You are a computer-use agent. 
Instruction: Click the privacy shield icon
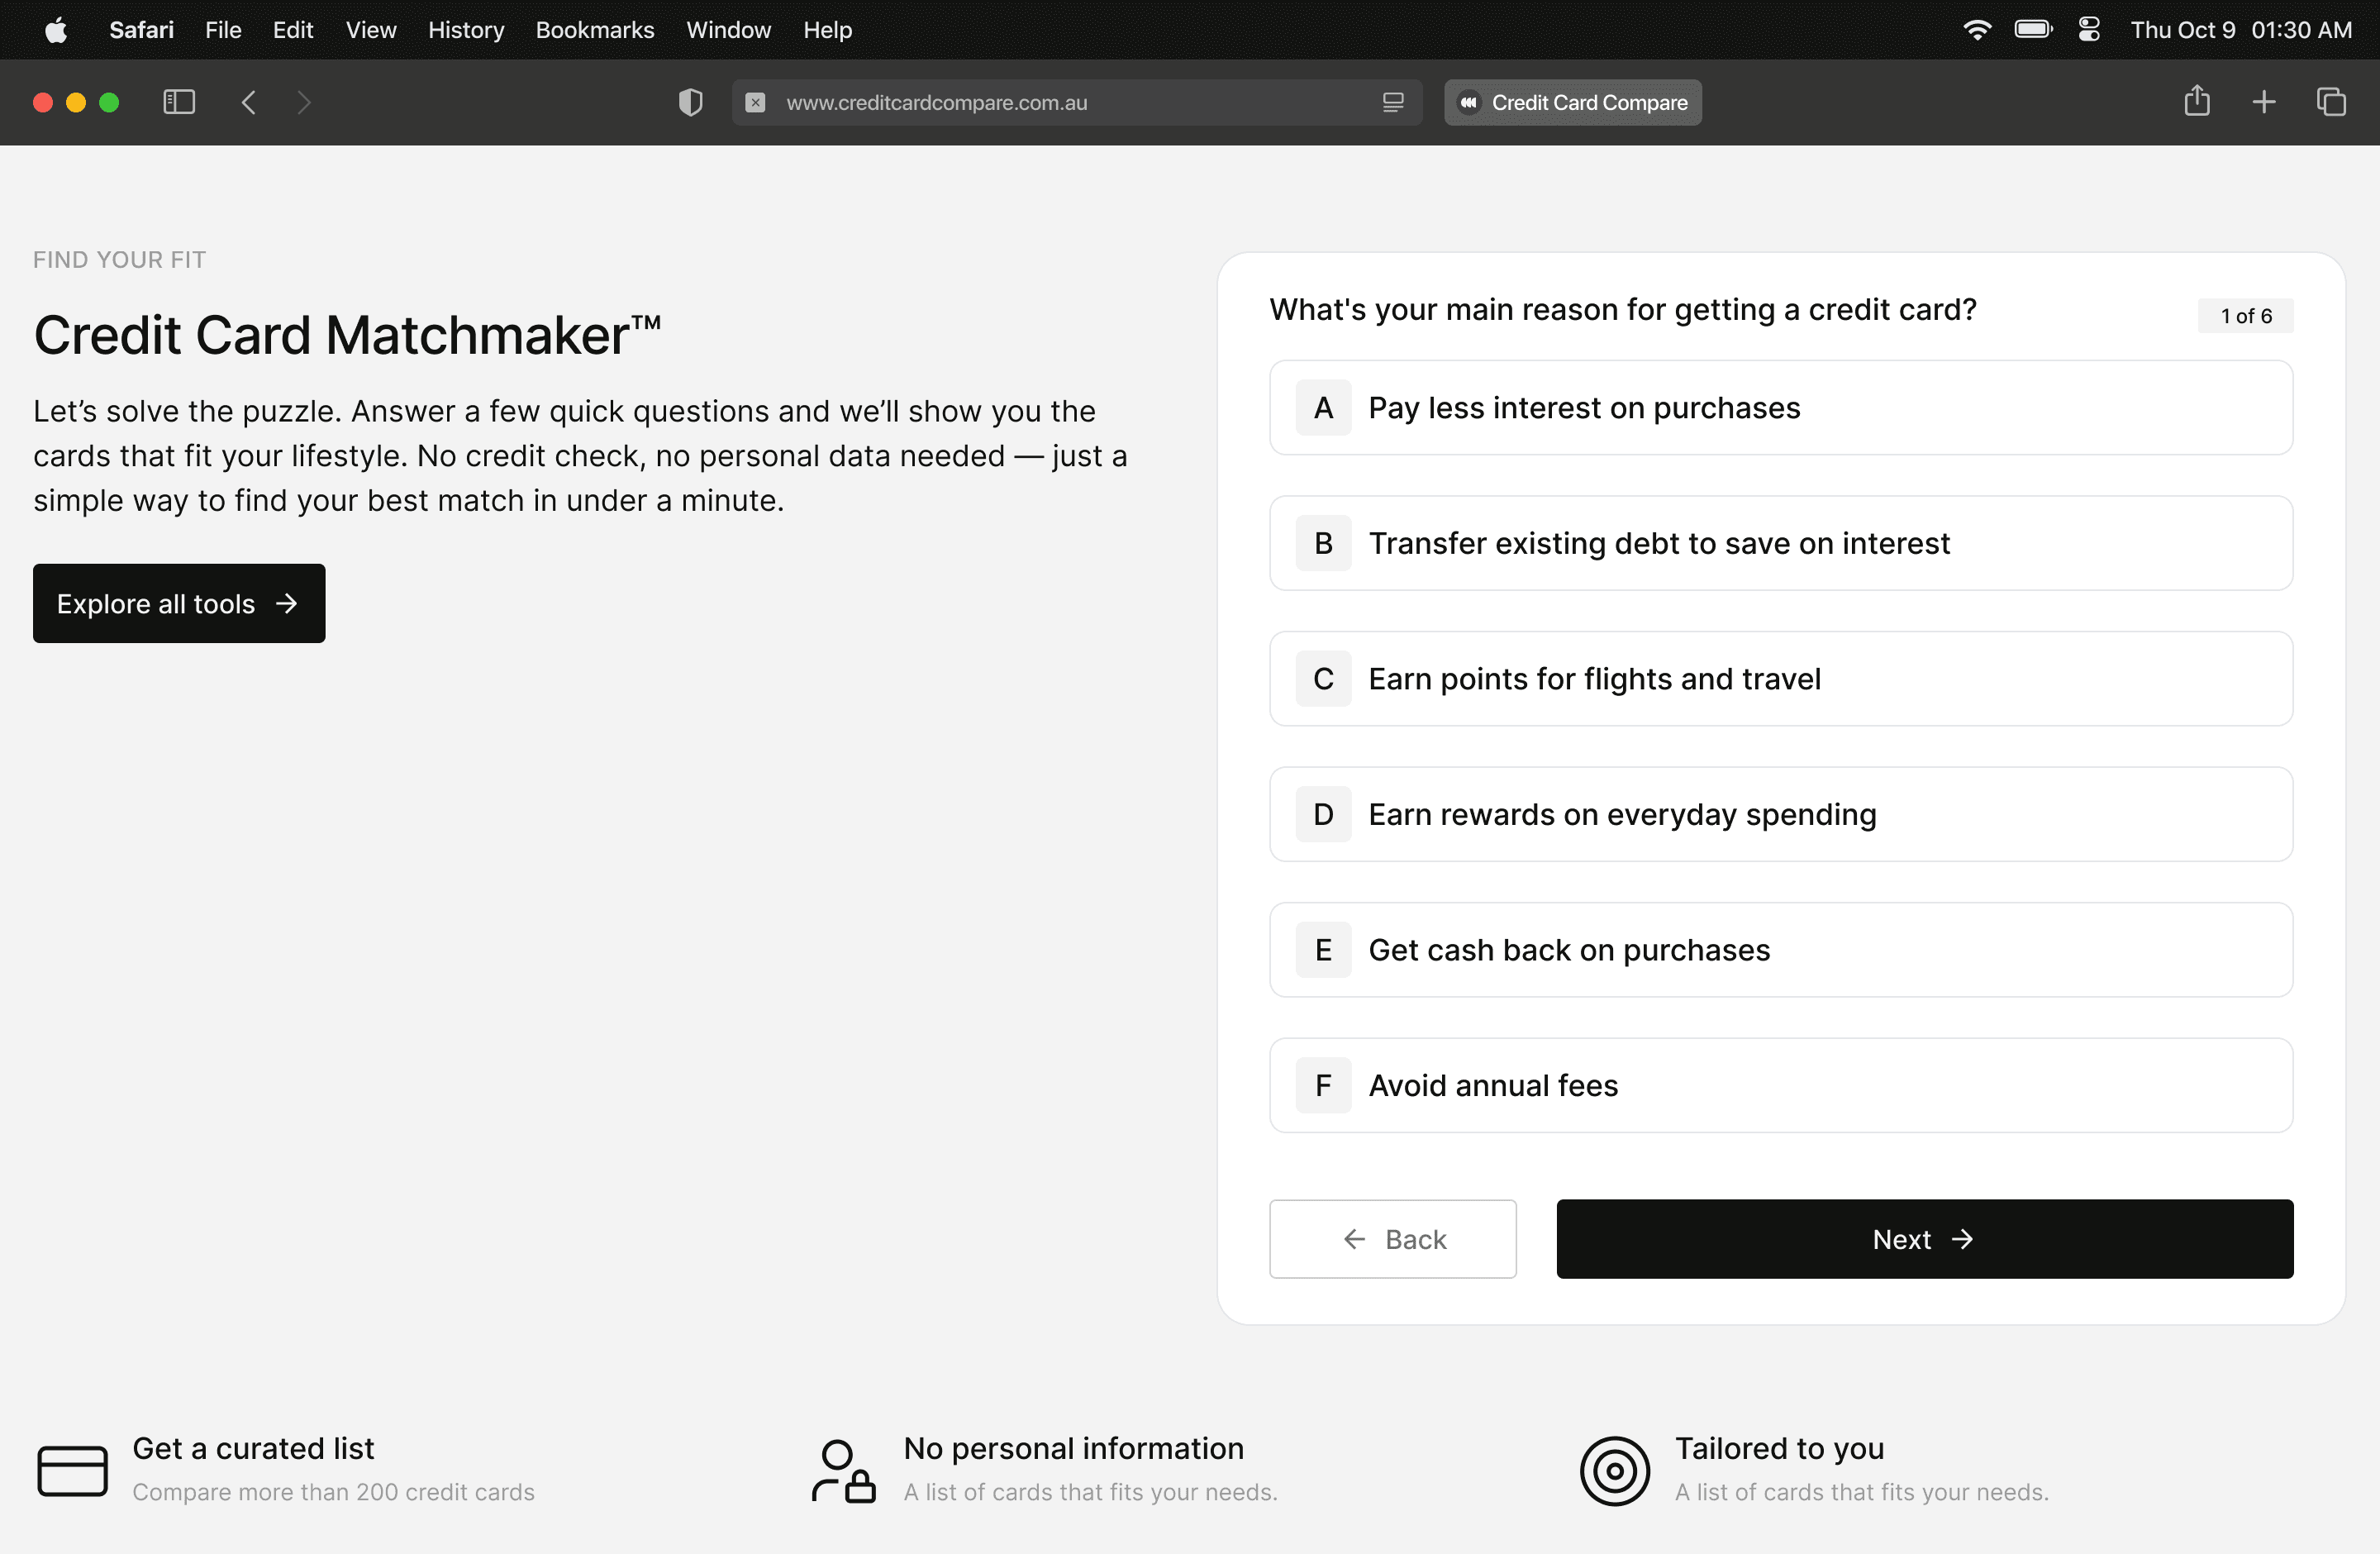[x=690, y=102]
